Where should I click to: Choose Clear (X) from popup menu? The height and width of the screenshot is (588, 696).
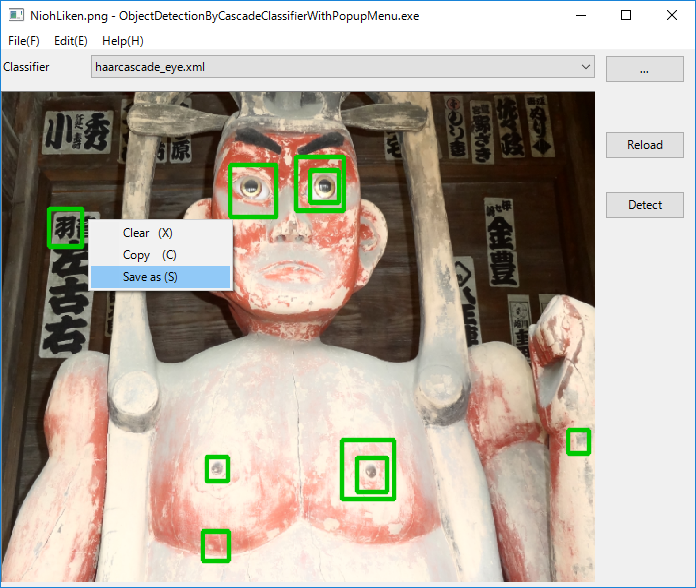coord(160,233)
